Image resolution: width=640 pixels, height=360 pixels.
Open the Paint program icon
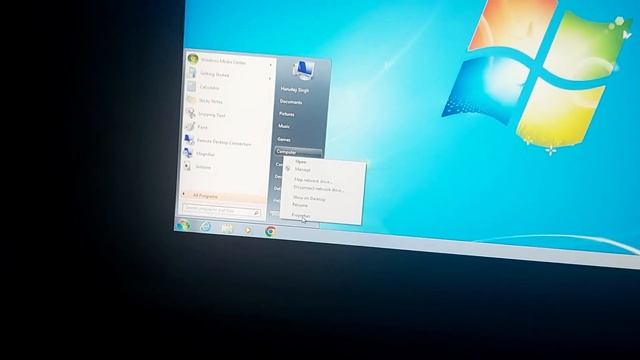click(x=190, y=126)
